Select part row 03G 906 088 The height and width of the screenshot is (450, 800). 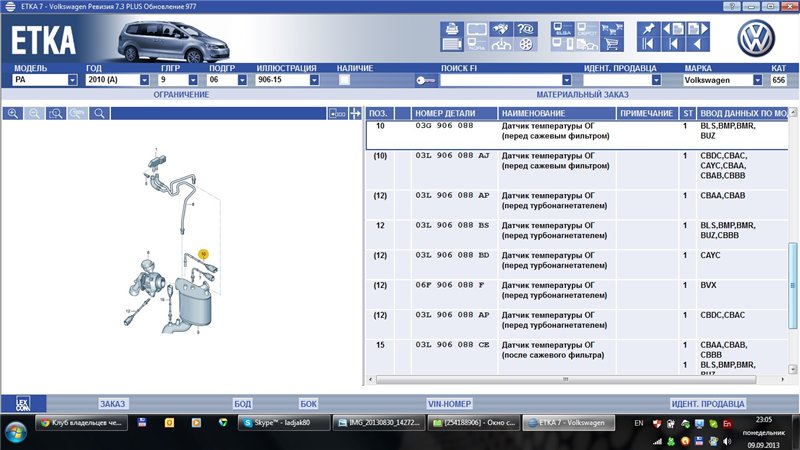[577, 135]
